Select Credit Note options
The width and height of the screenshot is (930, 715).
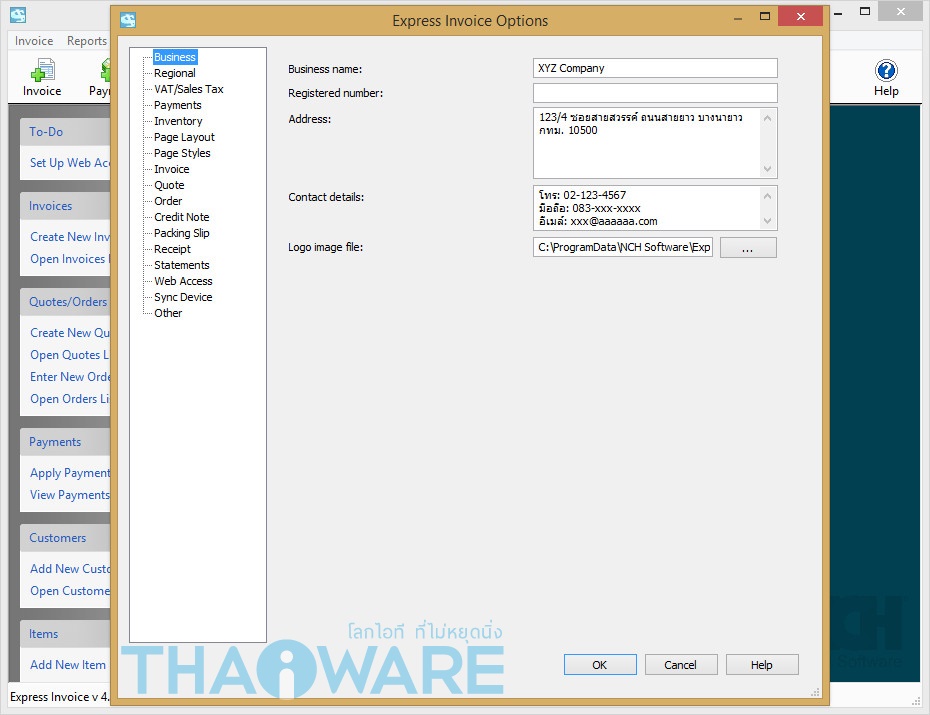point(181,217)
